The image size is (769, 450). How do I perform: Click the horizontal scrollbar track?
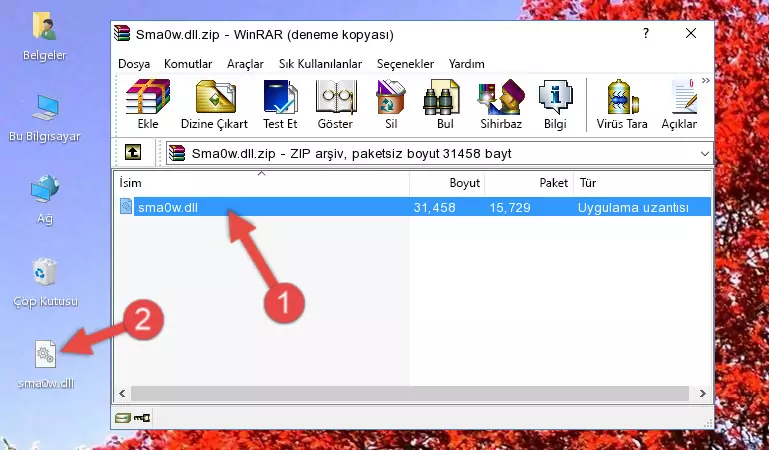pyautogui.click(x=410, y=393)
